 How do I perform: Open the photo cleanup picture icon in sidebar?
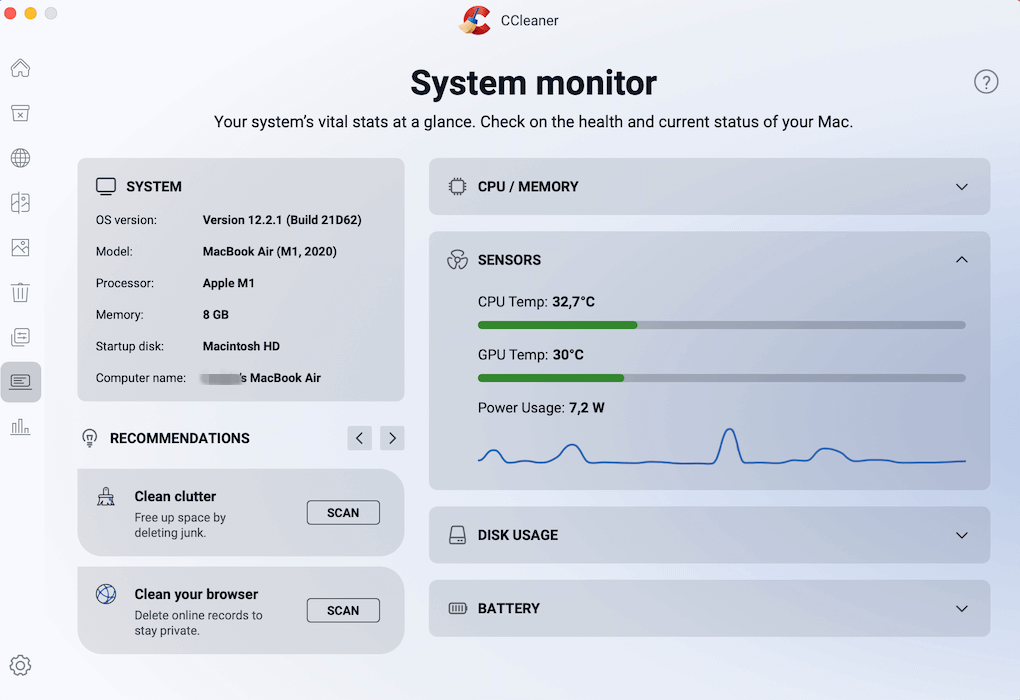tap(20, 247)
